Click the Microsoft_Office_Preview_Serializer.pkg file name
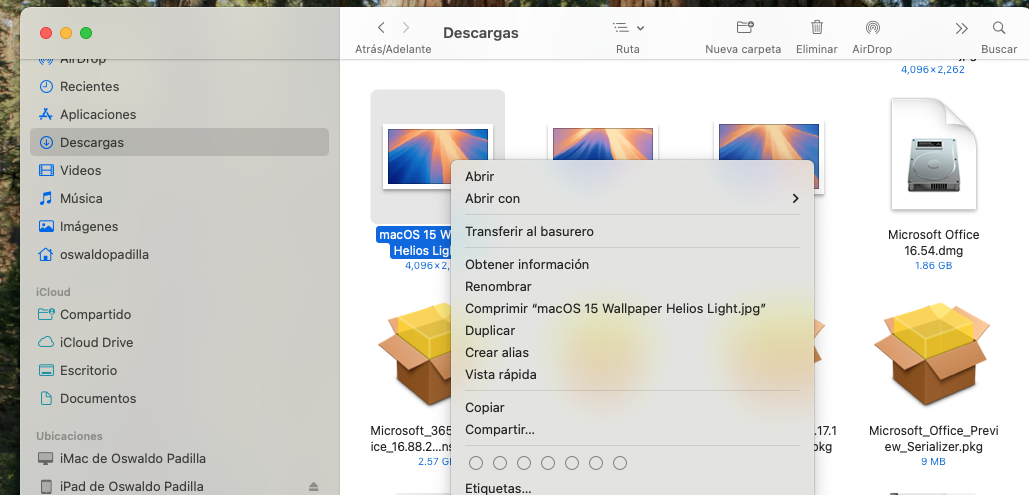1029x495 pixels. 933,439
